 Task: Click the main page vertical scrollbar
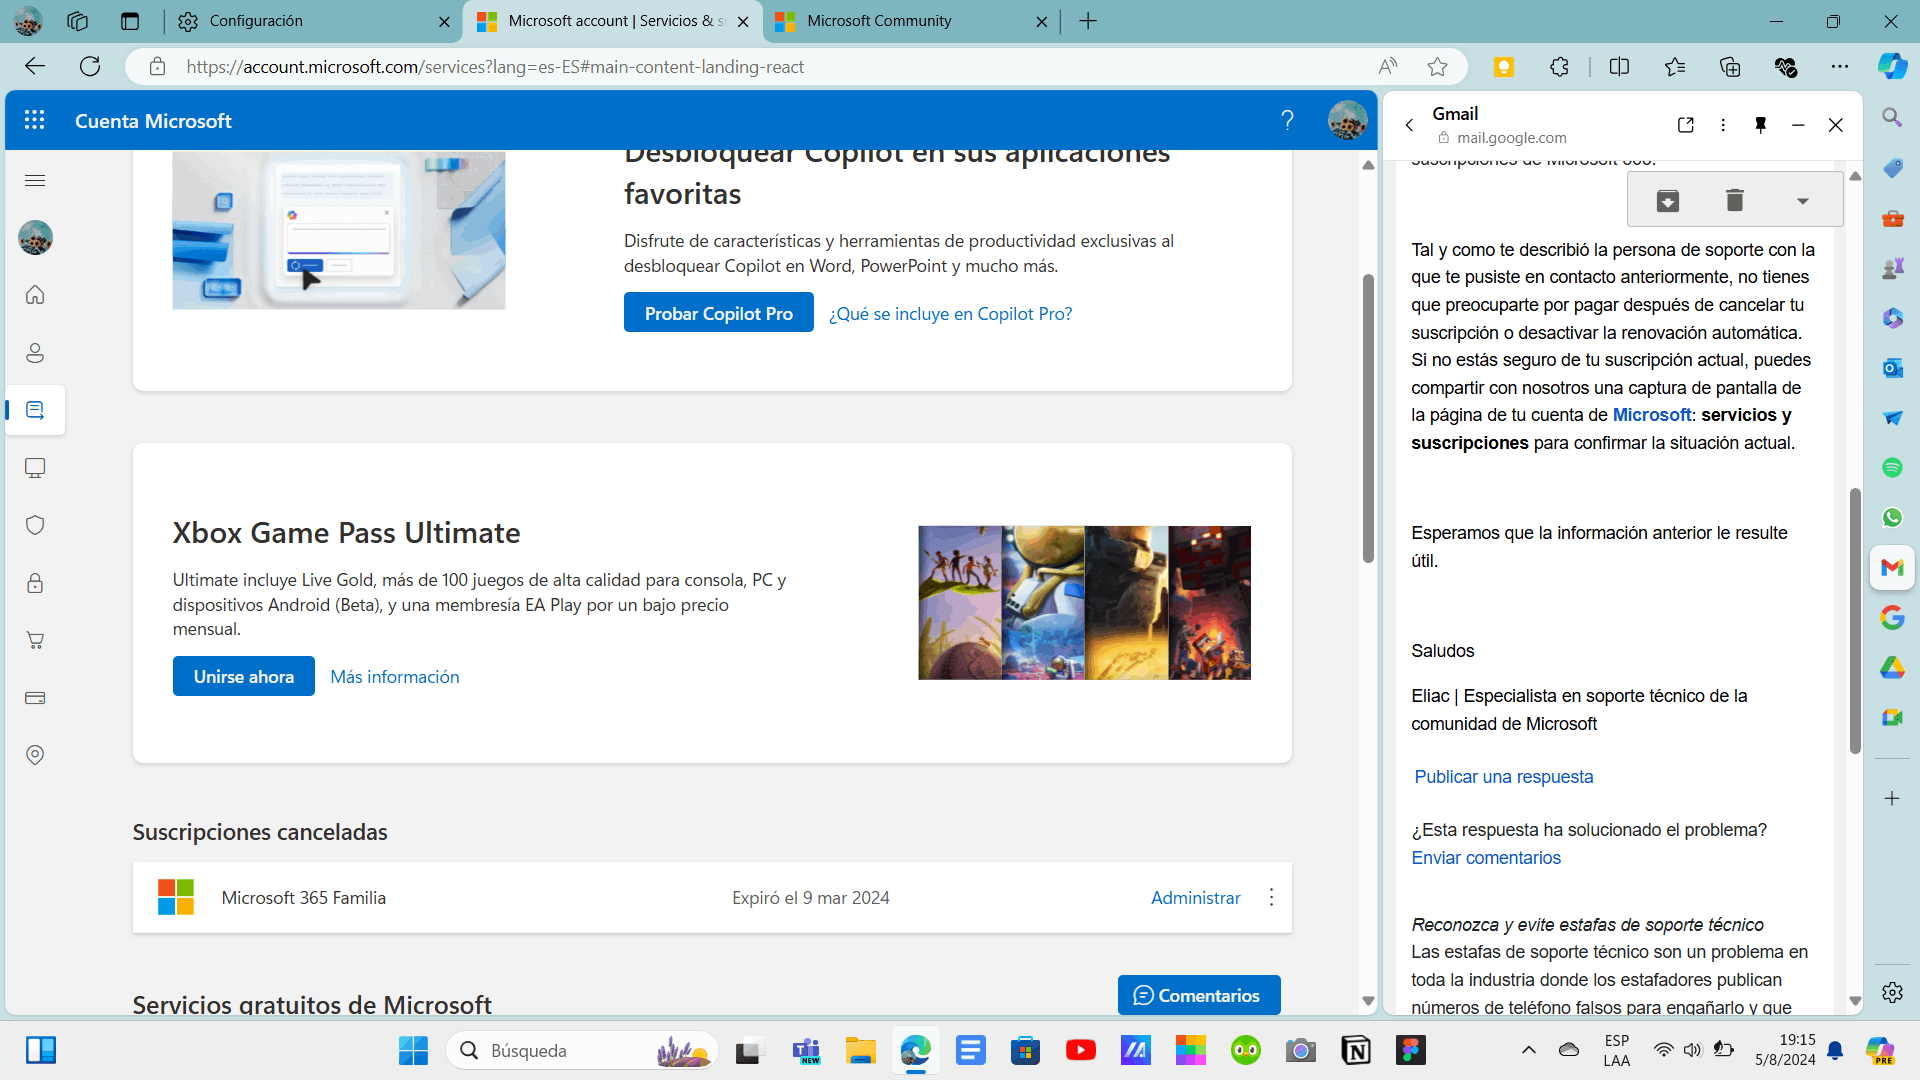coord(1368,420)
